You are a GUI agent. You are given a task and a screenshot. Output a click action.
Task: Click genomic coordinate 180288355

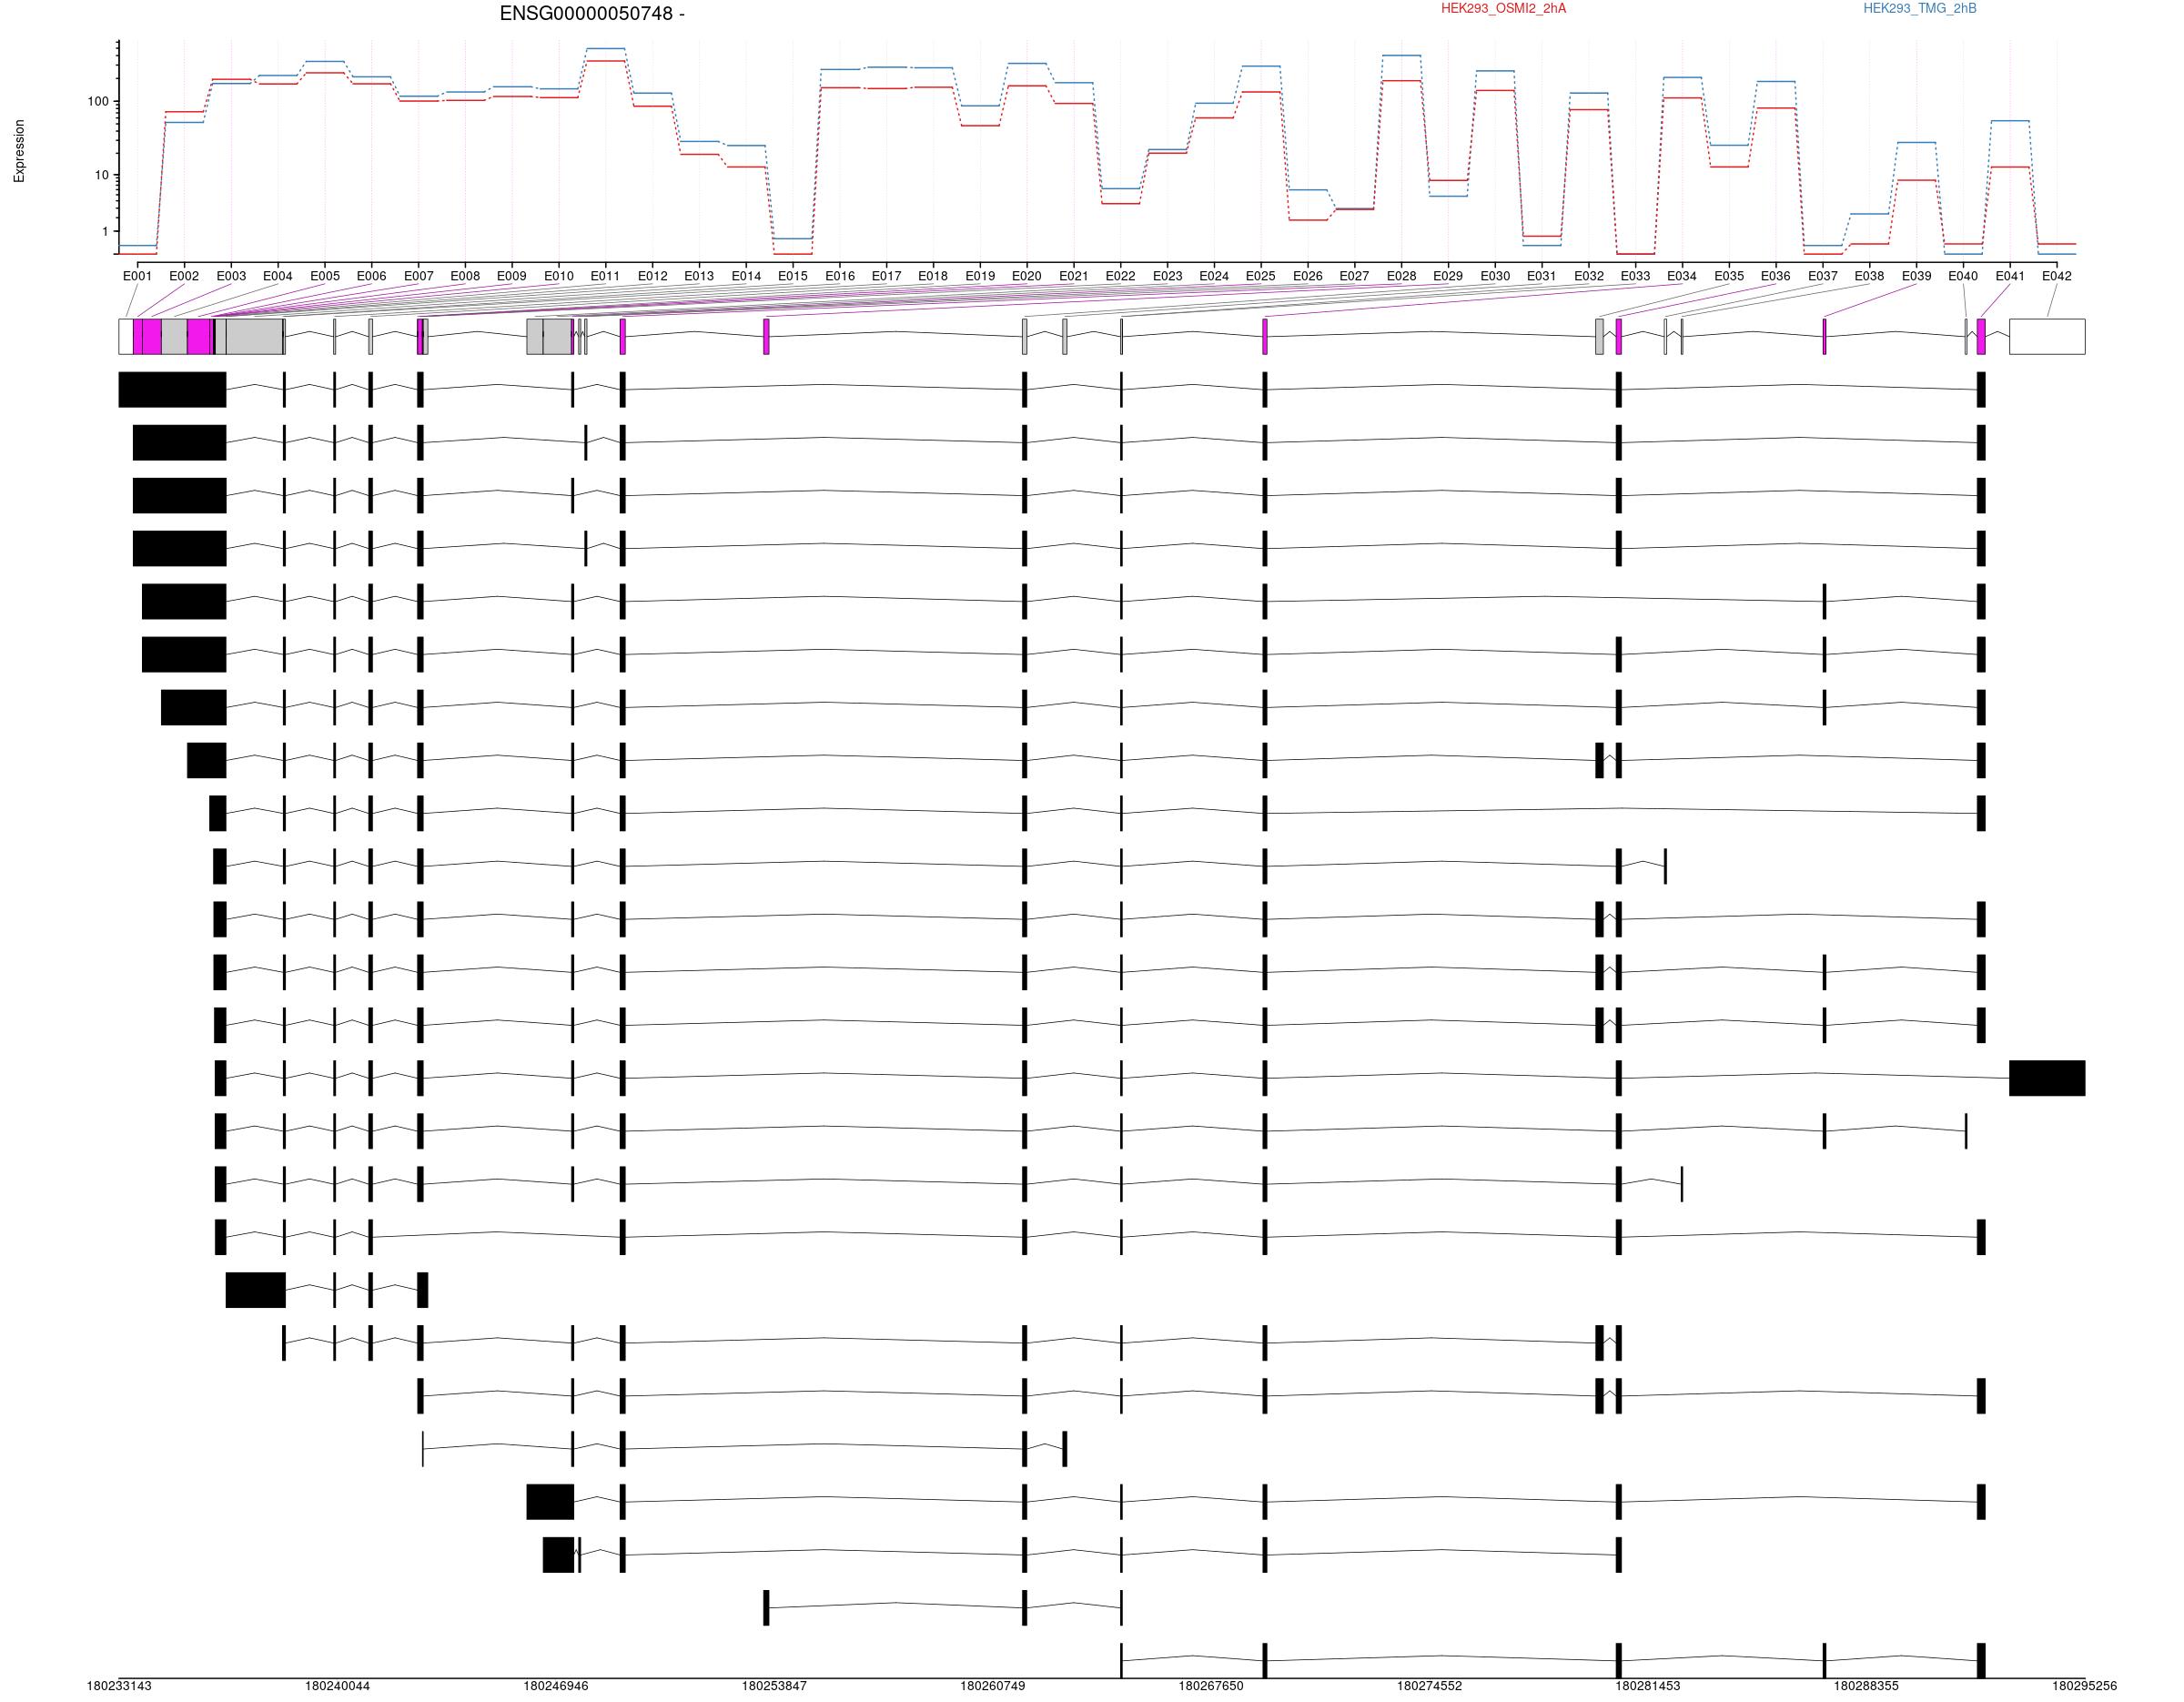1866,1686
